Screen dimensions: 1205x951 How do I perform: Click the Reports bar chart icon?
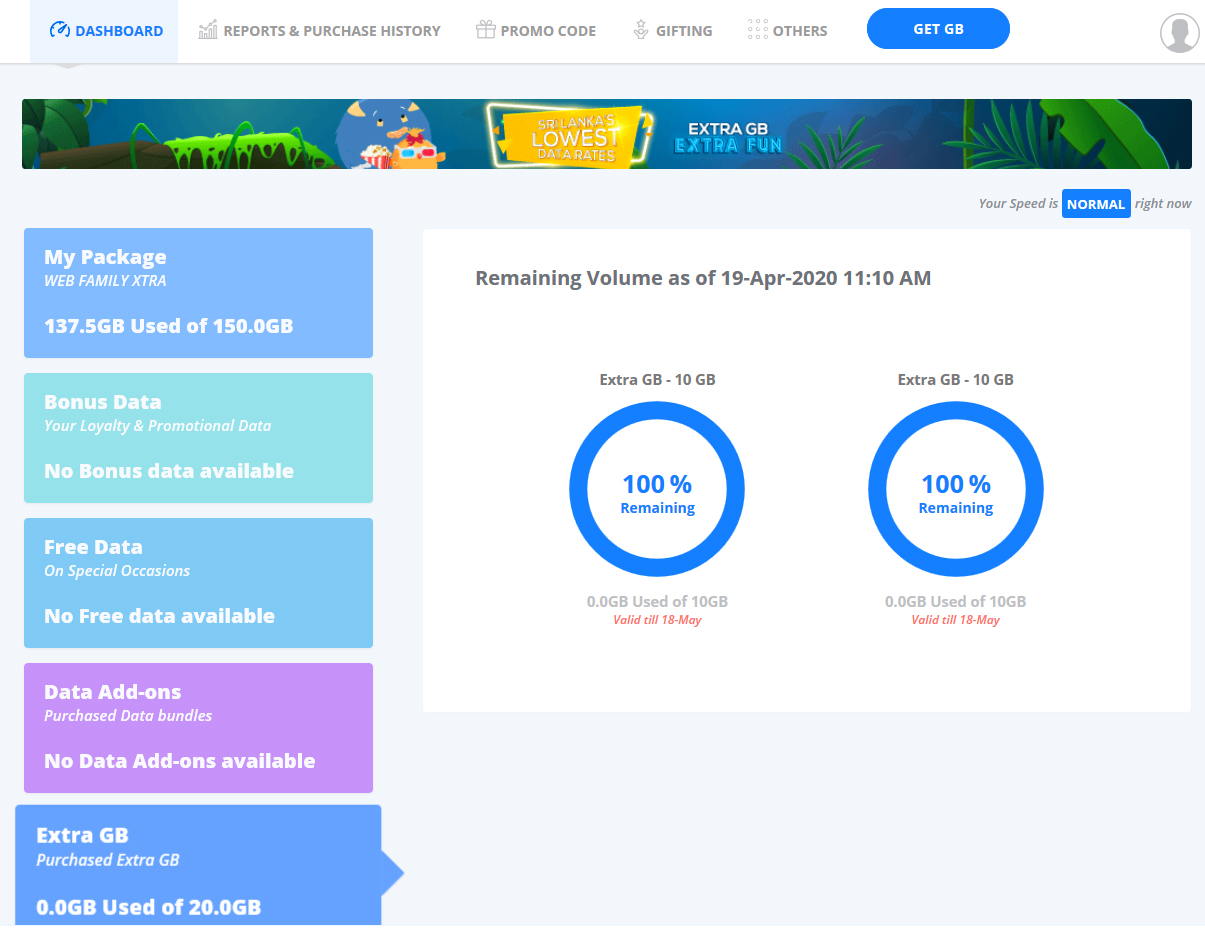(x=208, y=30)
